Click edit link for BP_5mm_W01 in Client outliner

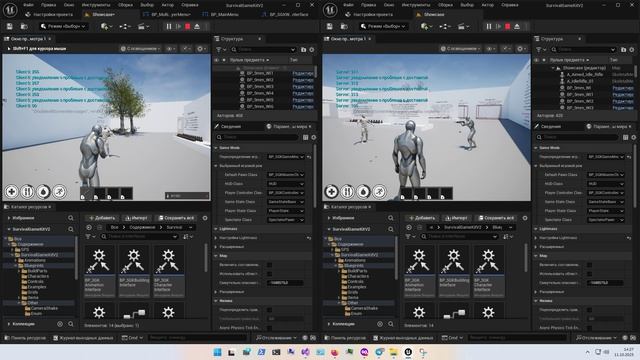tap(303, 73)
